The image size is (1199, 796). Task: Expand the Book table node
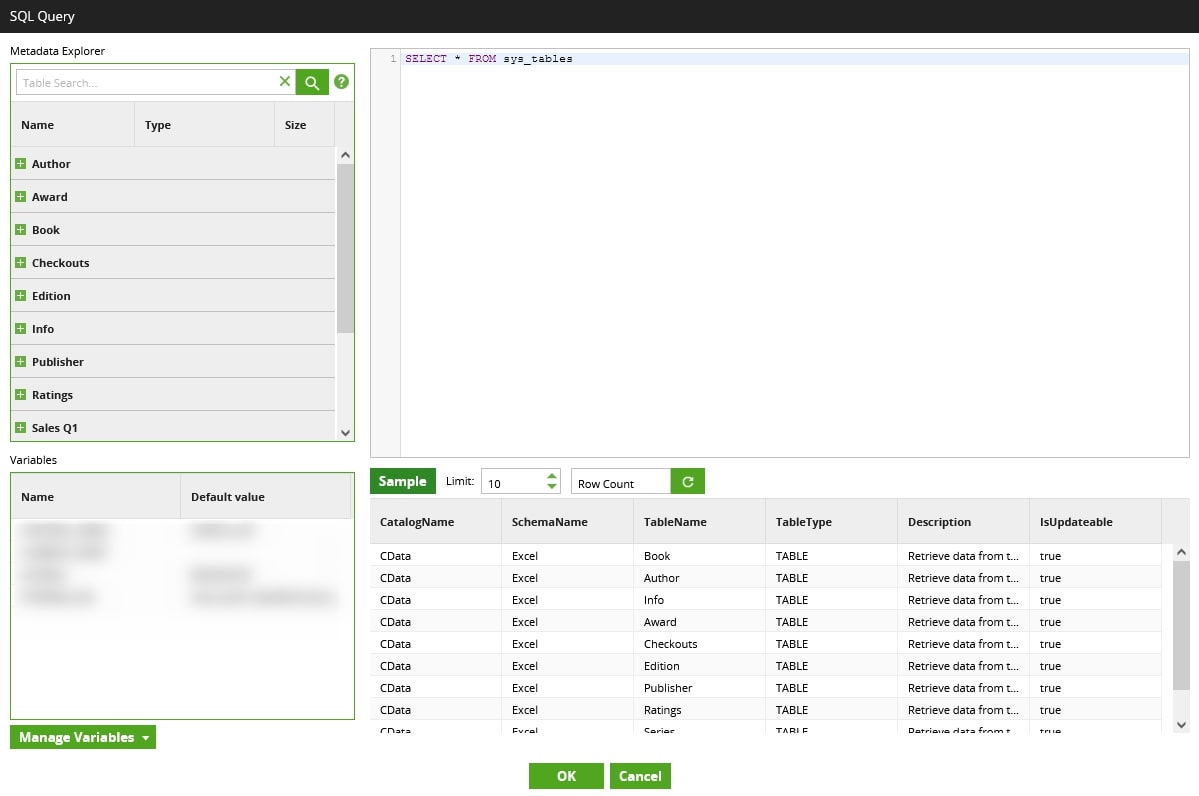[21, 229]
